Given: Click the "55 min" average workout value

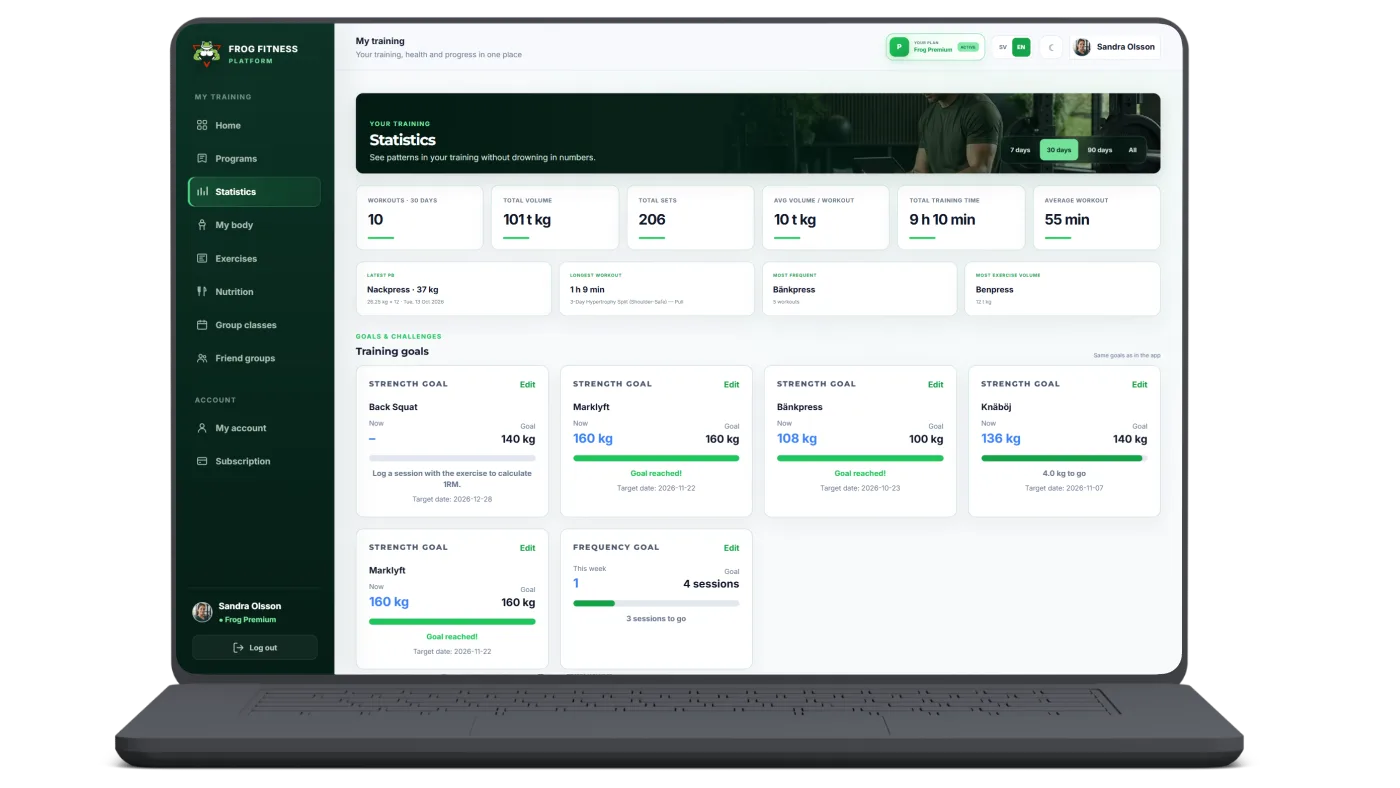Looking at the screenshot, I should [1067, 220].
